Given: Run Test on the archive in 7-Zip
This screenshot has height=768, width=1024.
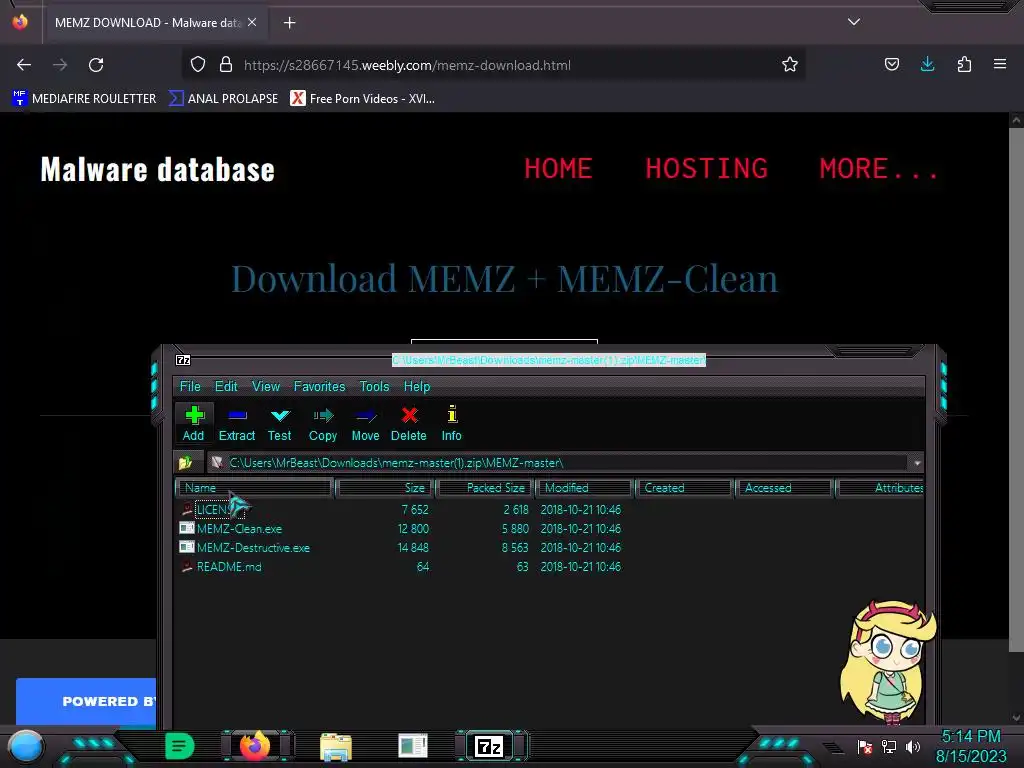Looking at the screenshot, I should pos(280,423).
